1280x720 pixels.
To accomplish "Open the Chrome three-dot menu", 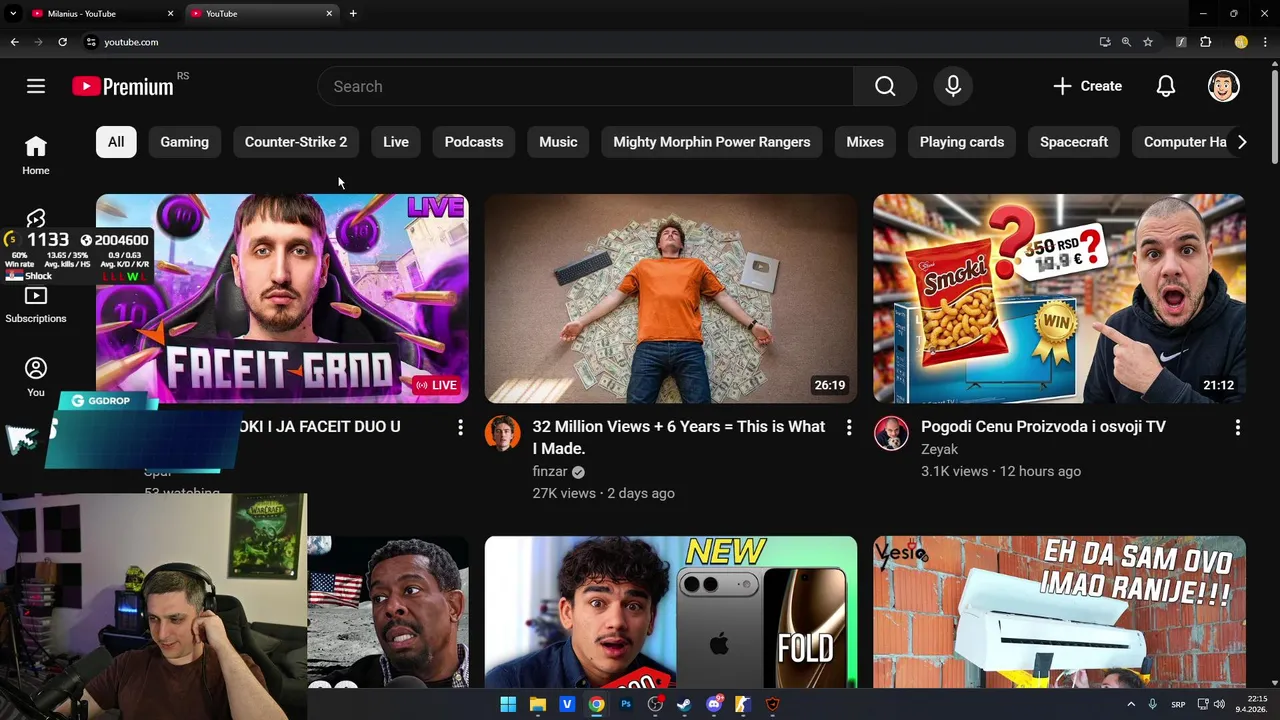I will (x=1265, y=42).
